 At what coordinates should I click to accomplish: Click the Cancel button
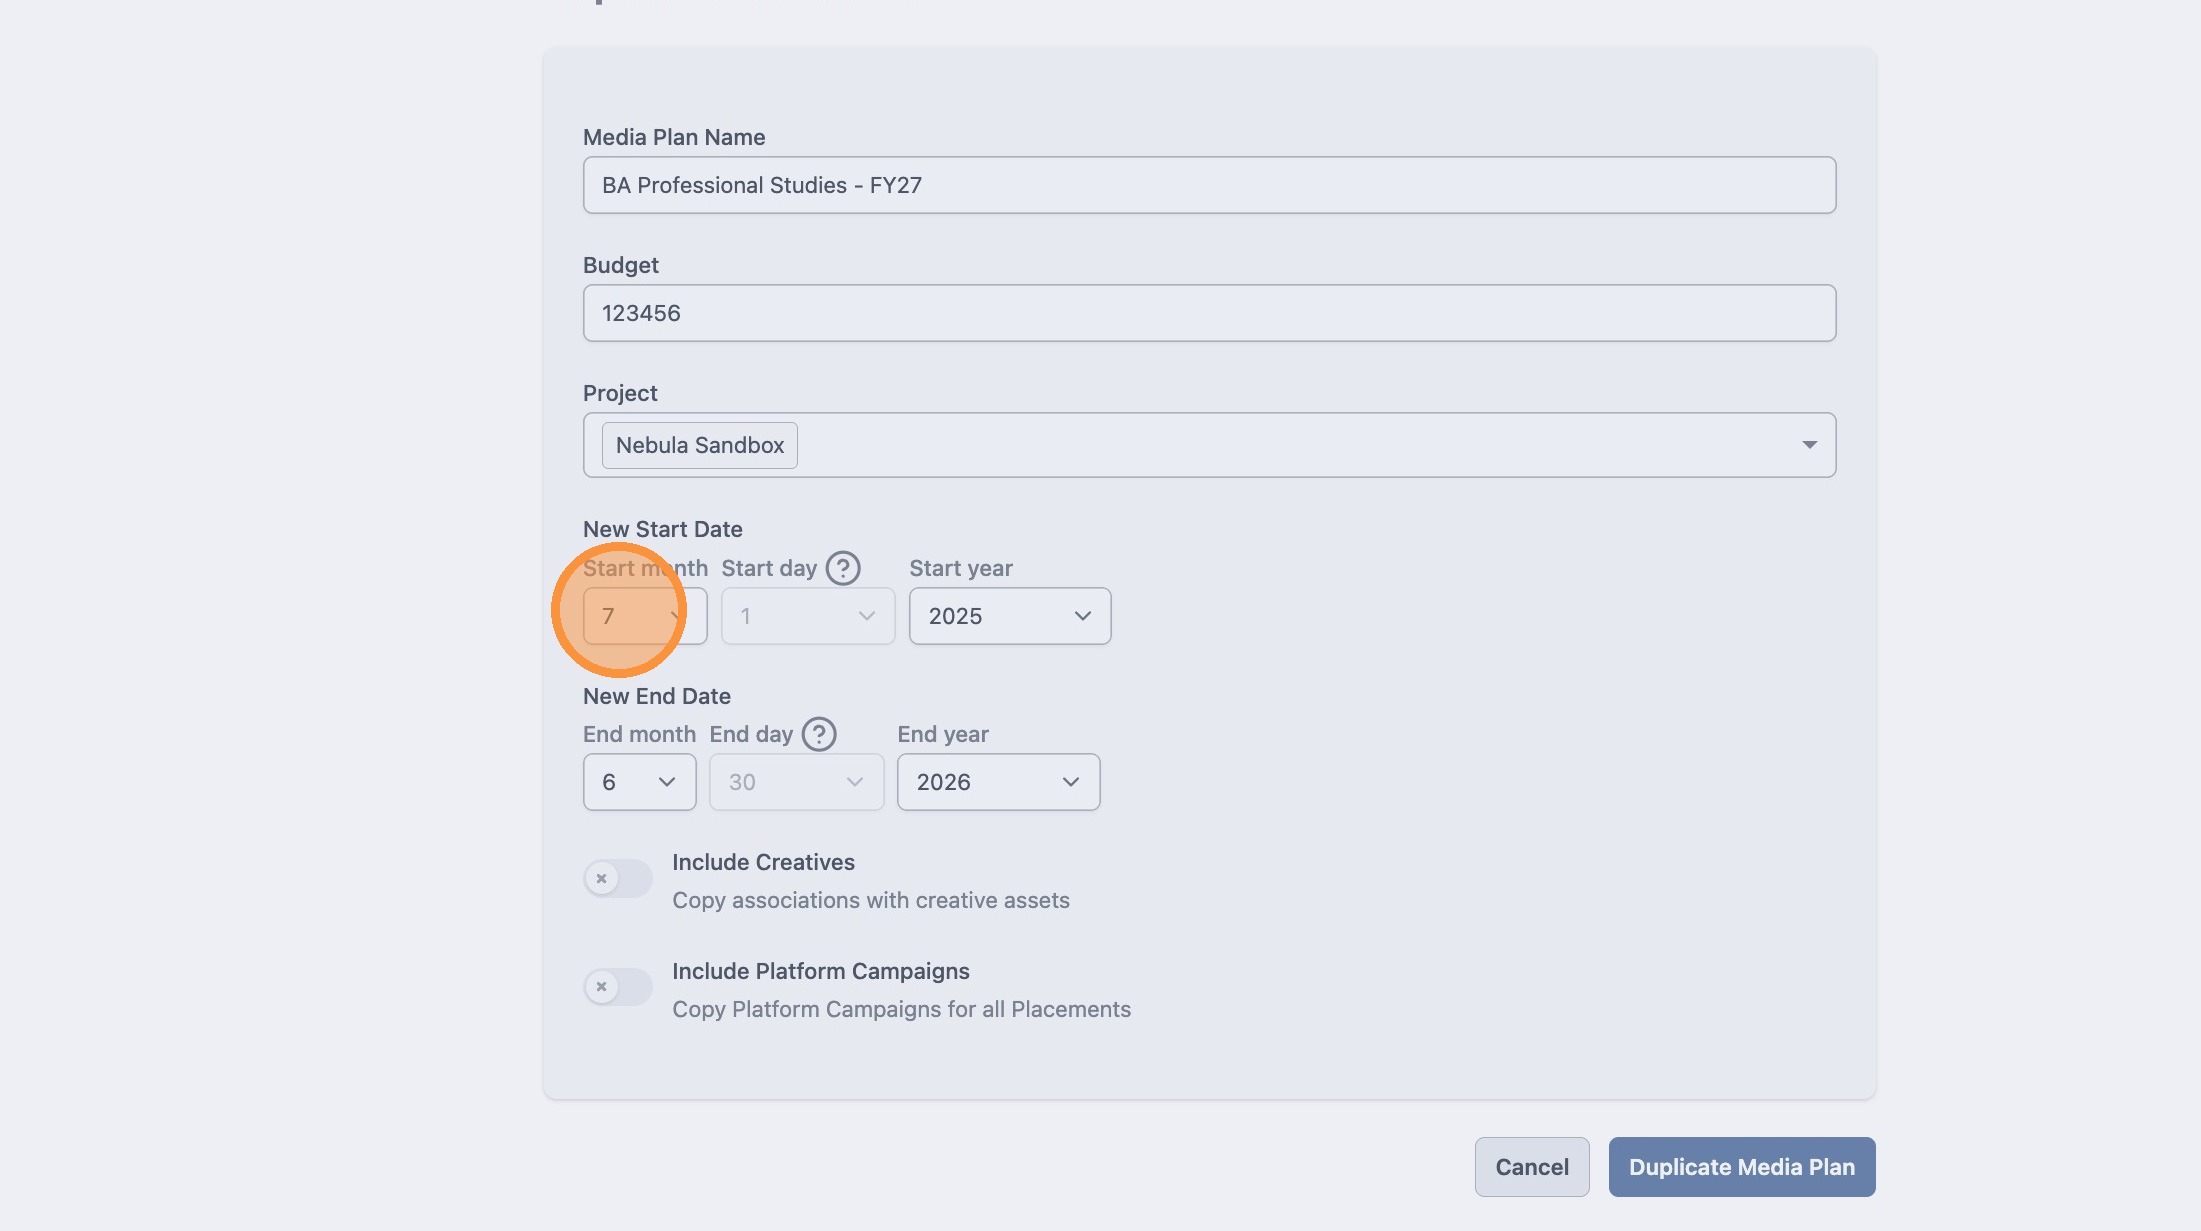[x=1532, y=1167]
